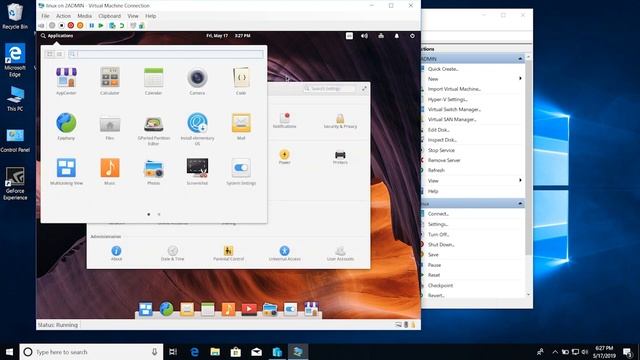Launch Epiphany web browser from launcher
The height and width of the screenshot is (360, 640).
point(66,127)
